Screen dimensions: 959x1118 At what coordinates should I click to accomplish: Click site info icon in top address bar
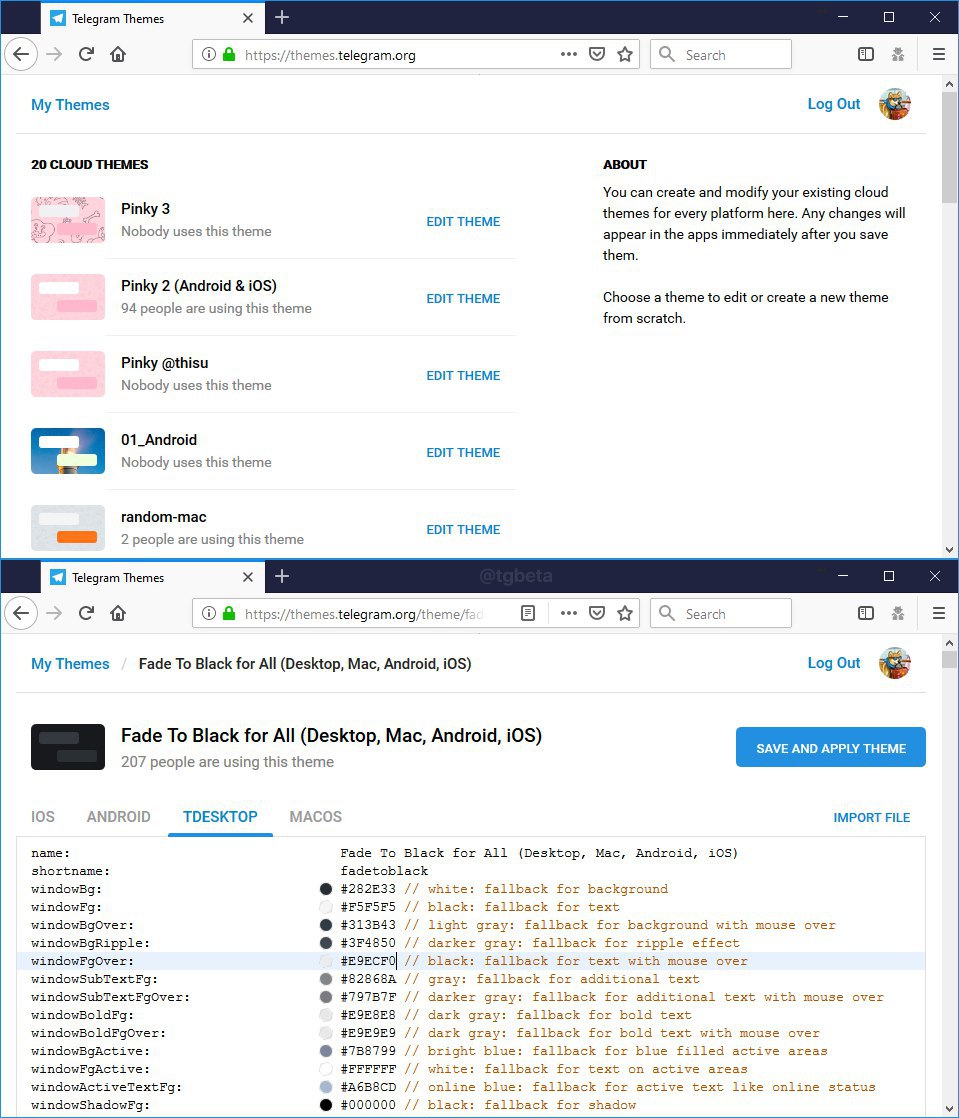[209, 54]
